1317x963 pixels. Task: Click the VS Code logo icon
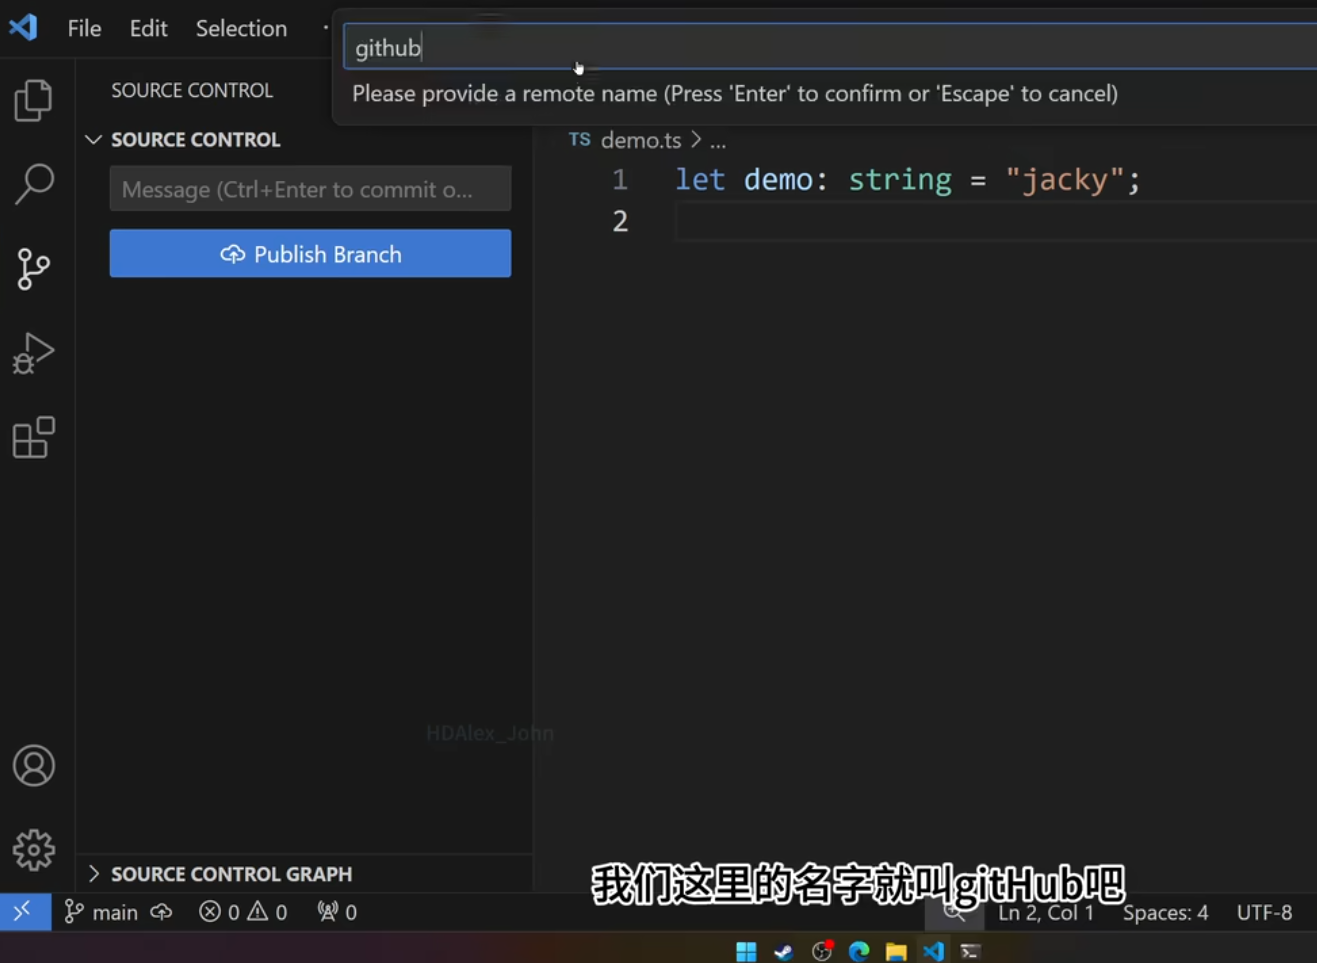click(x=23, y=27)
